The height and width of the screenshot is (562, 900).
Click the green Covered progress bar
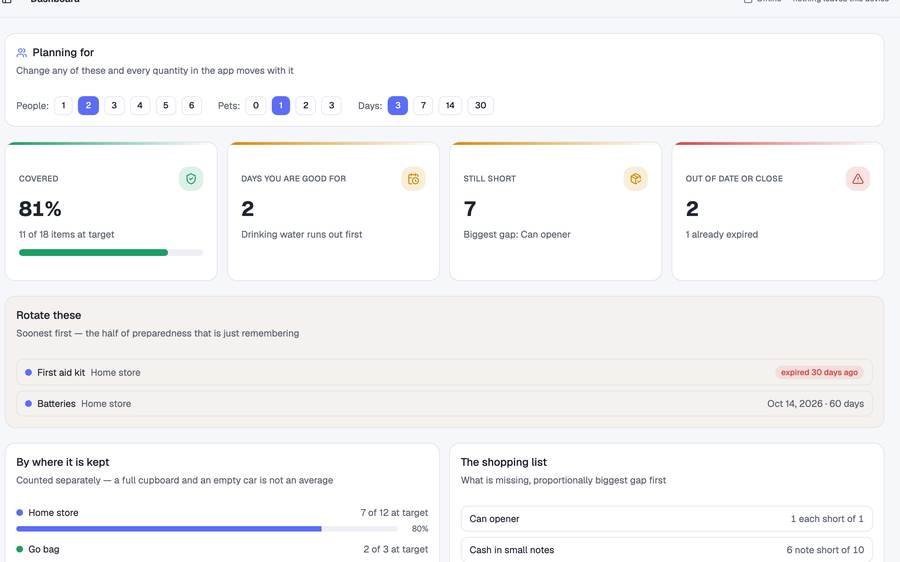coord(111,253)
